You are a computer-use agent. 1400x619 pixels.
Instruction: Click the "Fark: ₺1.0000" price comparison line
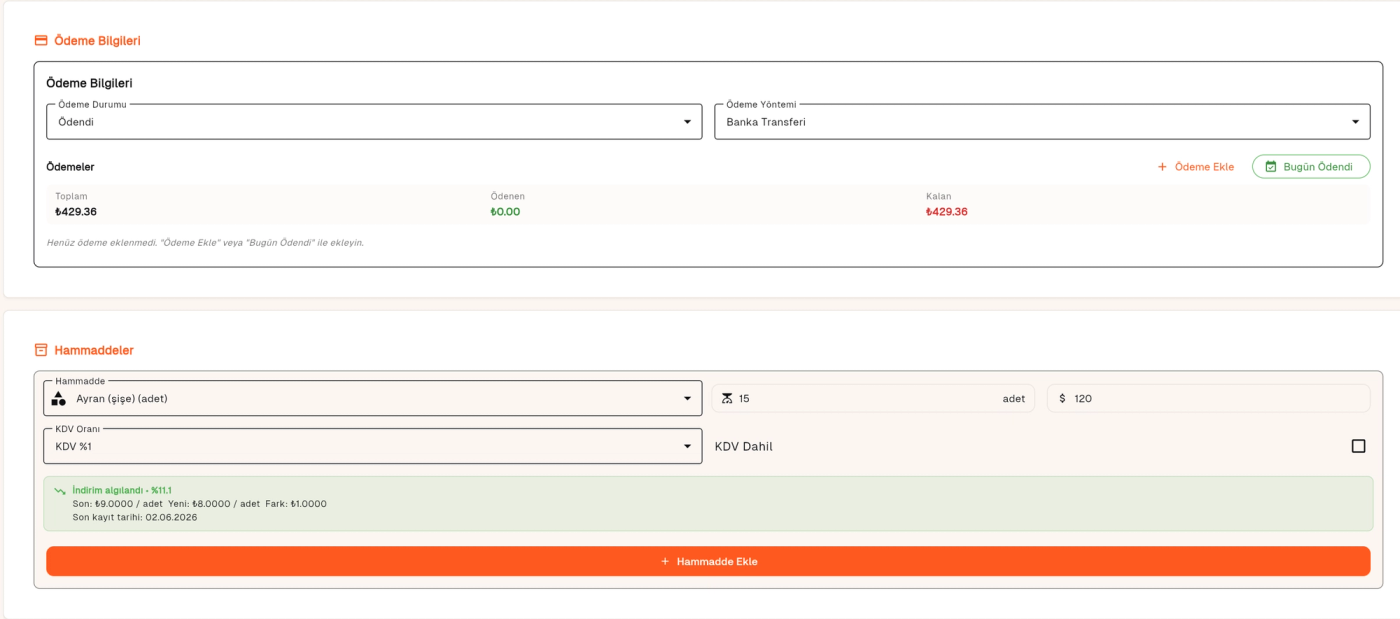pyautogui.click(x=296, y=504)
